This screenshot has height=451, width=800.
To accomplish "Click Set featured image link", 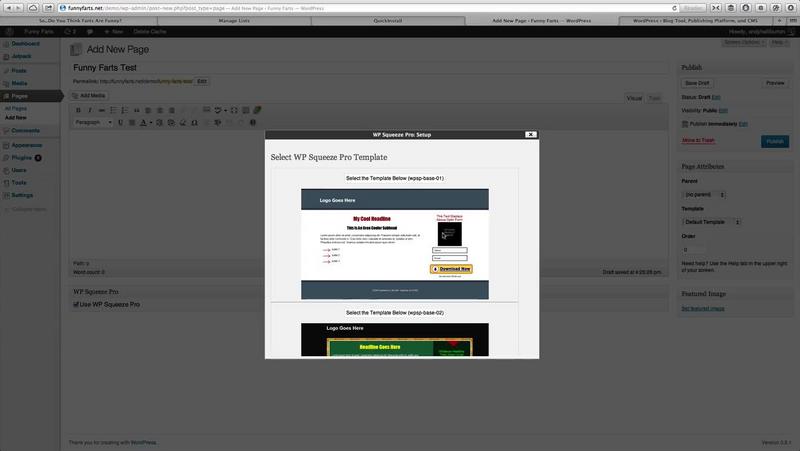I will tap(703, 309).
